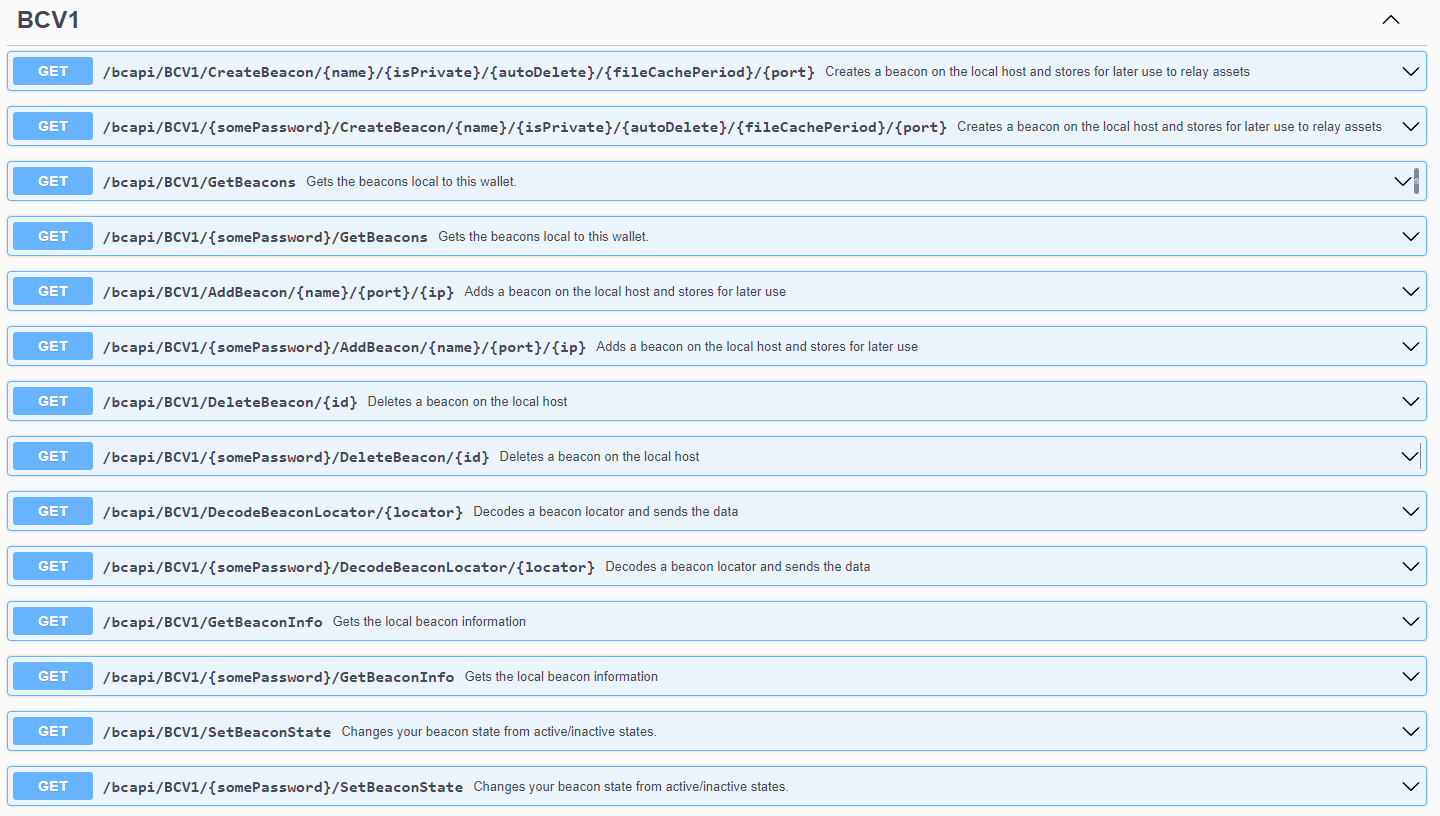The height and width of the screenshot is (816, 1440).
Task: Click GET badge for /bcapi/BCV1/AddBeacon
Action: pyautogui.click(x=53, y=291)
